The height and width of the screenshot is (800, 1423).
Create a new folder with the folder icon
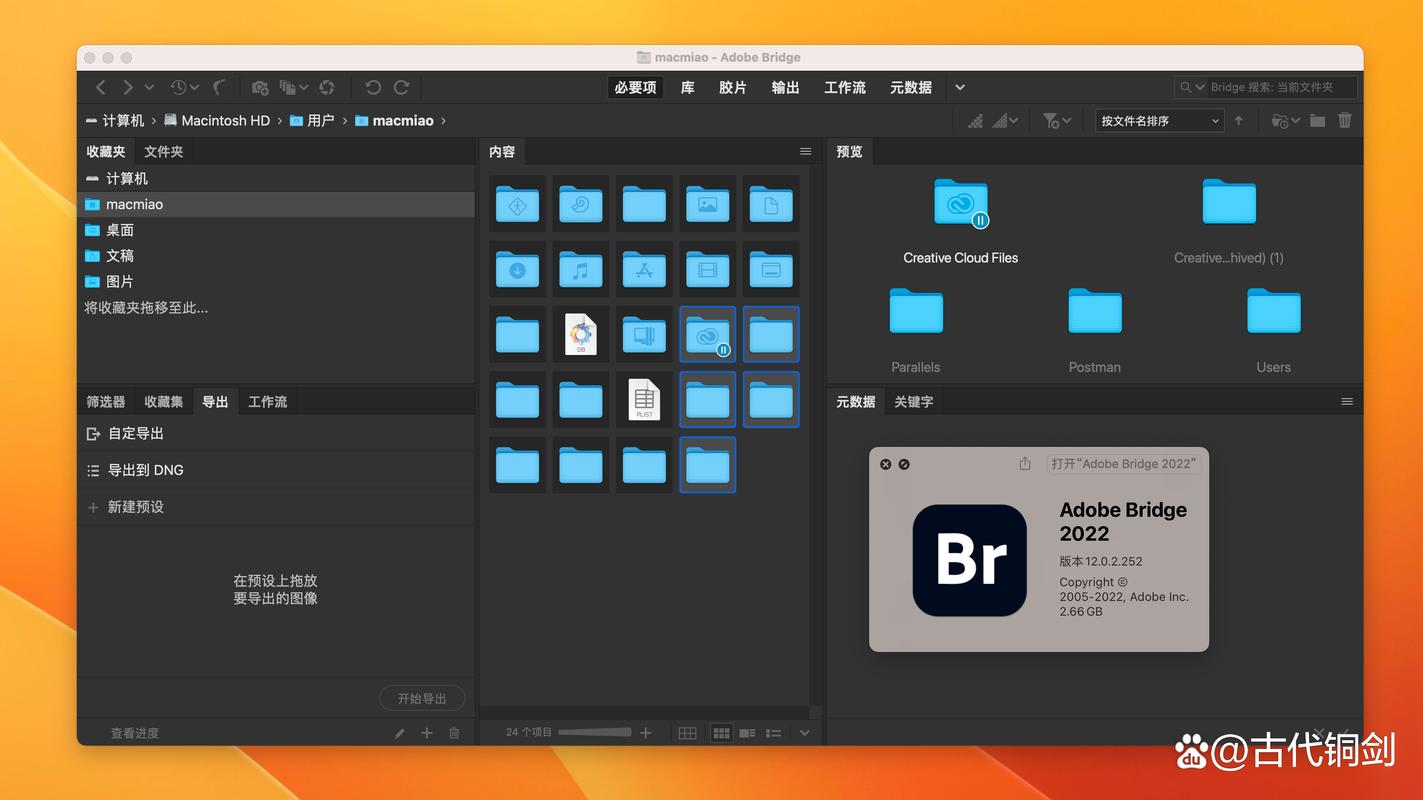[x=1317, y=120]
